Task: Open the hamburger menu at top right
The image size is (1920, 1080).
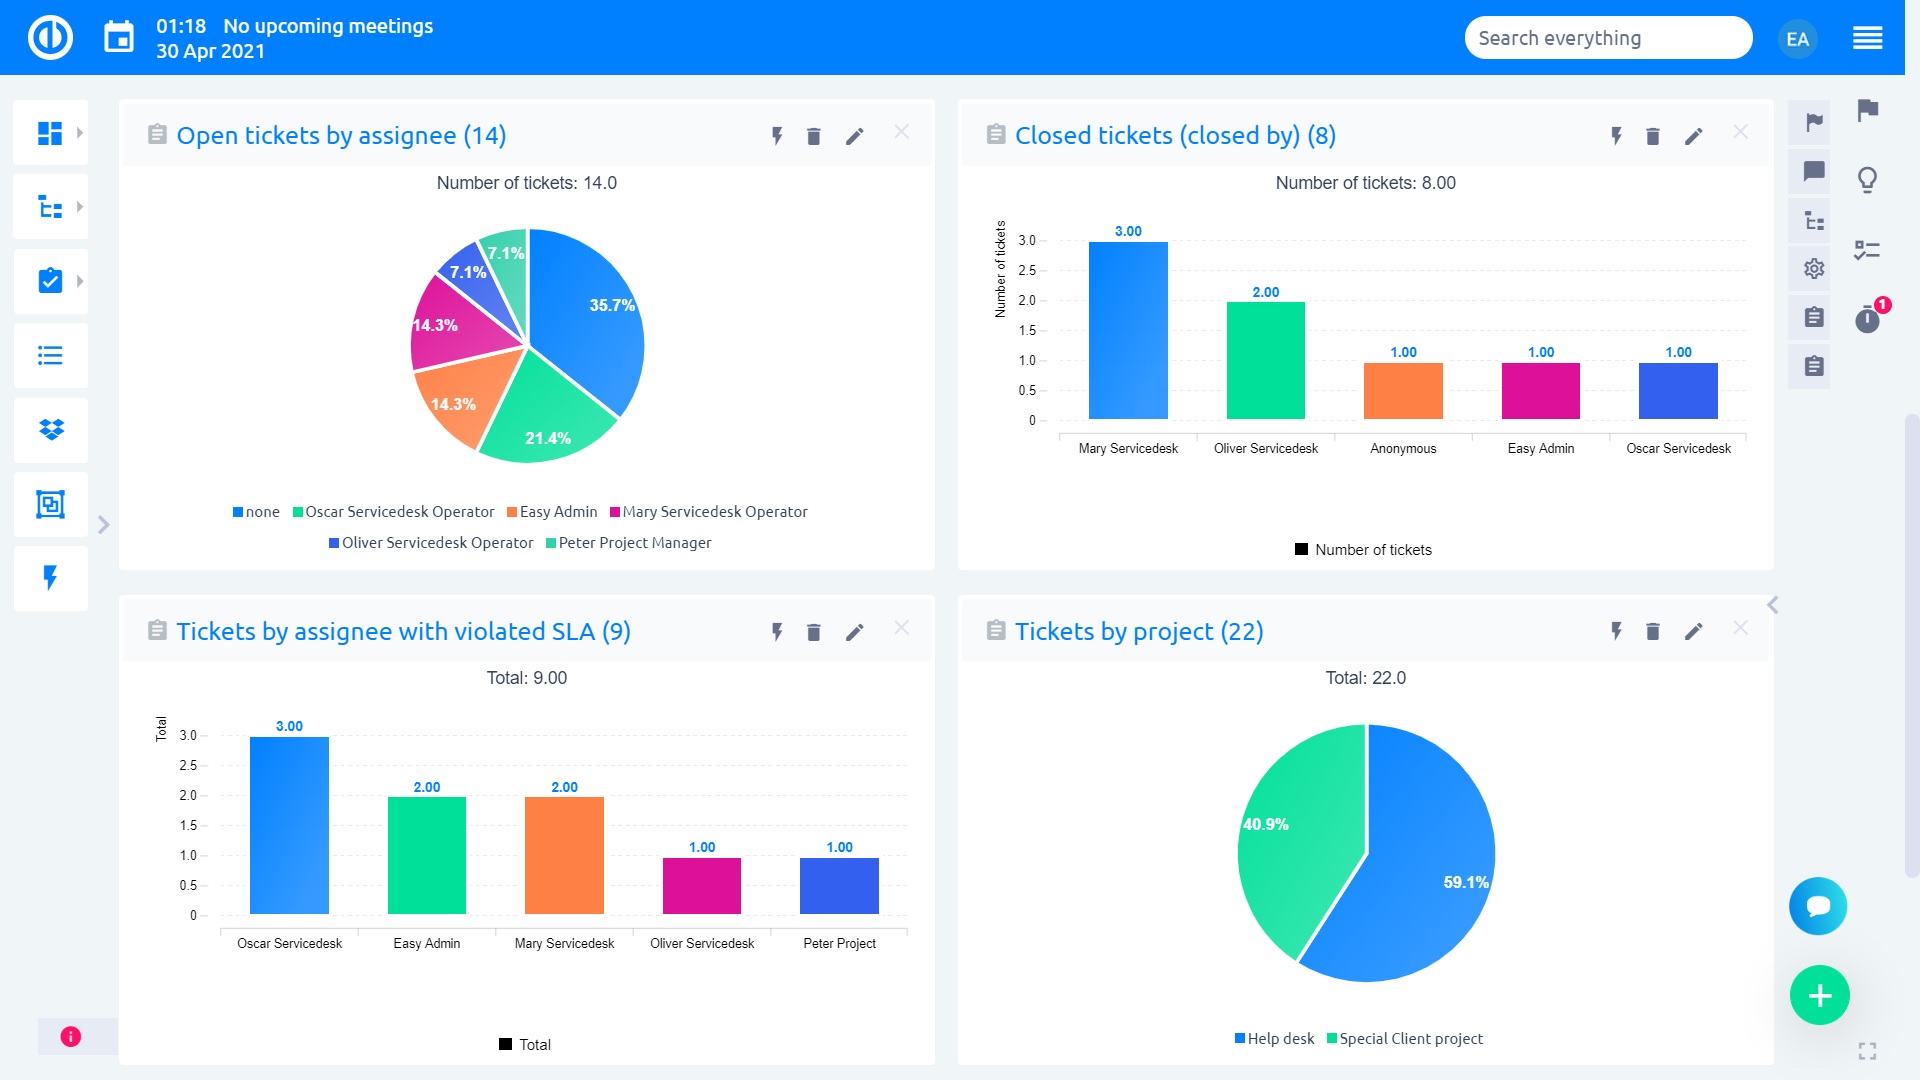Action: pos(1867,37)
